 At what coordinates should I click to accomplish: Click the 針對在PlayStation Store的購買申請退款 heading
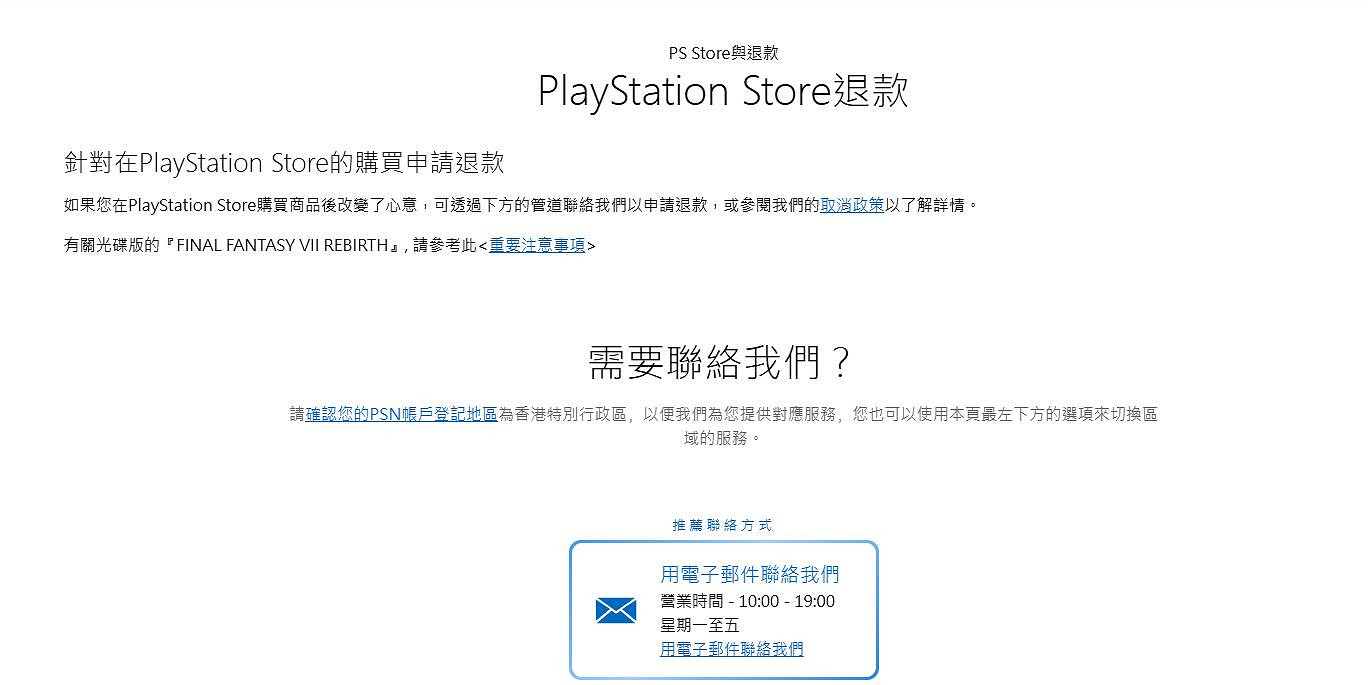[x=284, y=162]
